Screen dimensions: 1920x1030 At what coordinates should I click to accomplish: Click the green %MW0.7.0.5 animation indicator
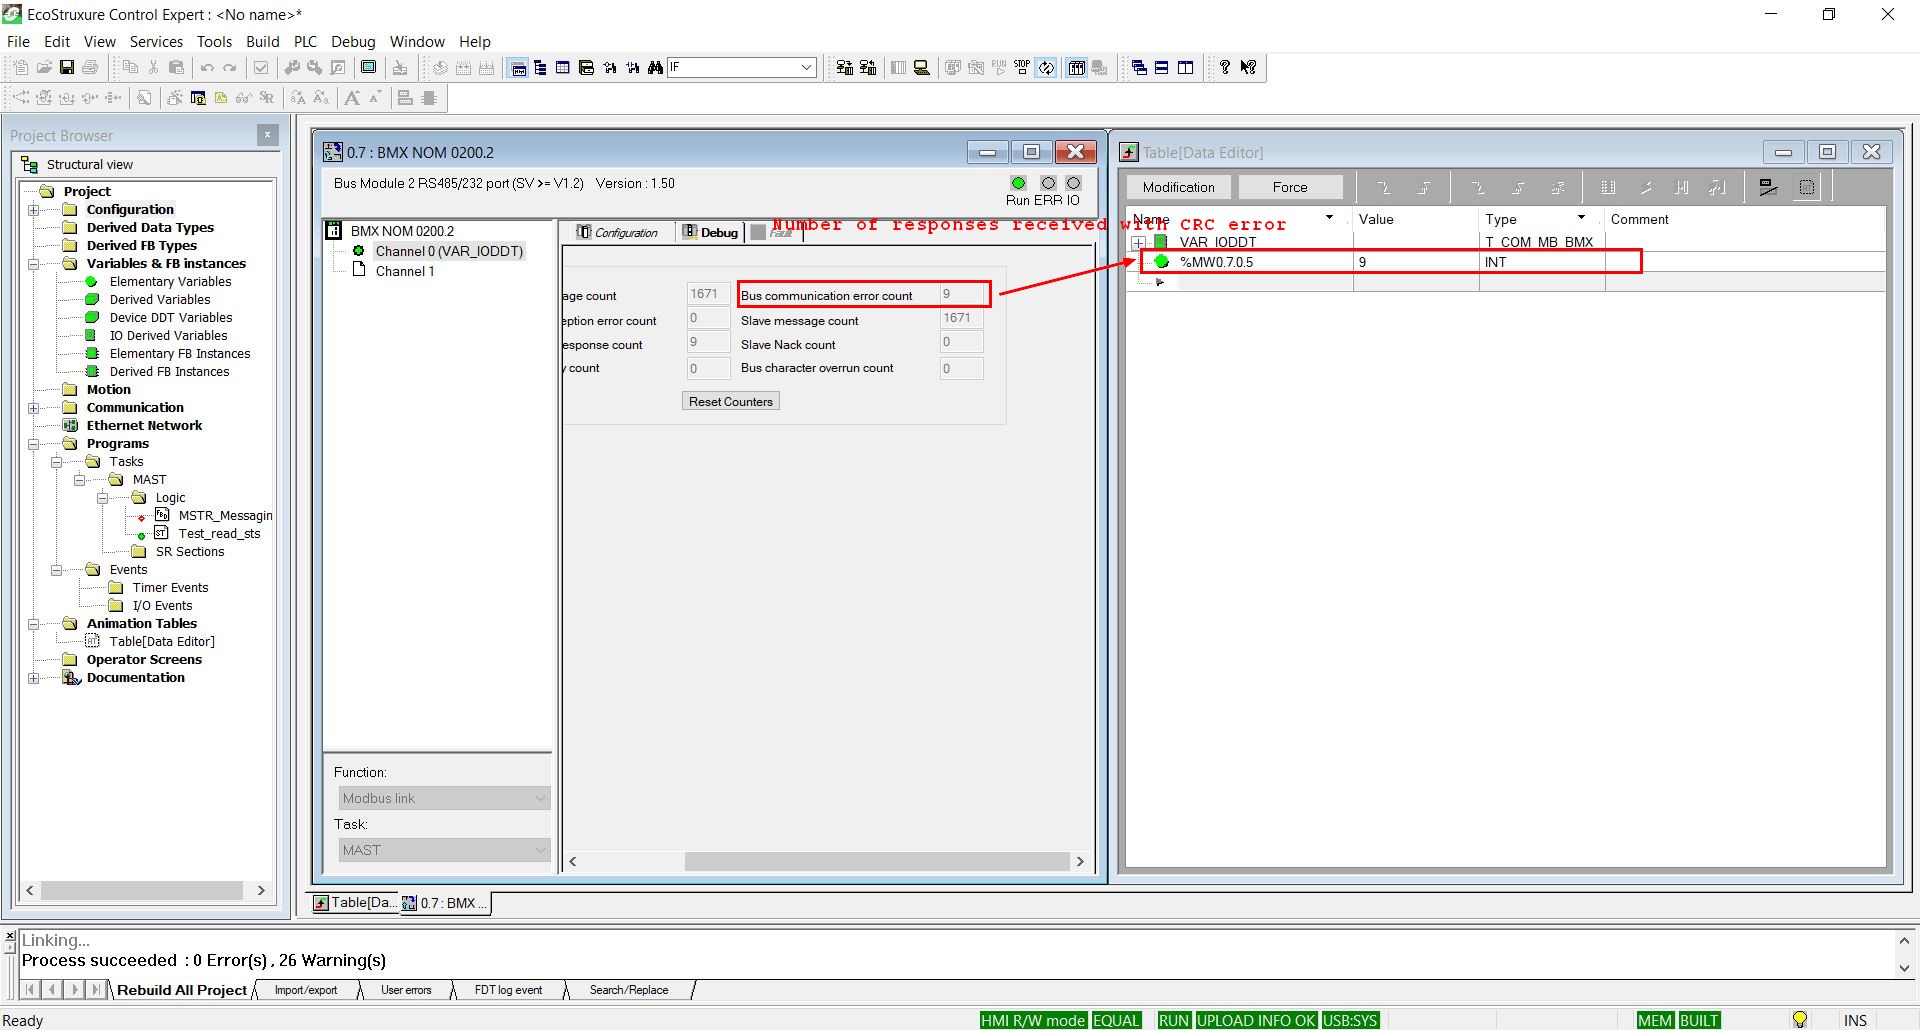coord(1161,261)
